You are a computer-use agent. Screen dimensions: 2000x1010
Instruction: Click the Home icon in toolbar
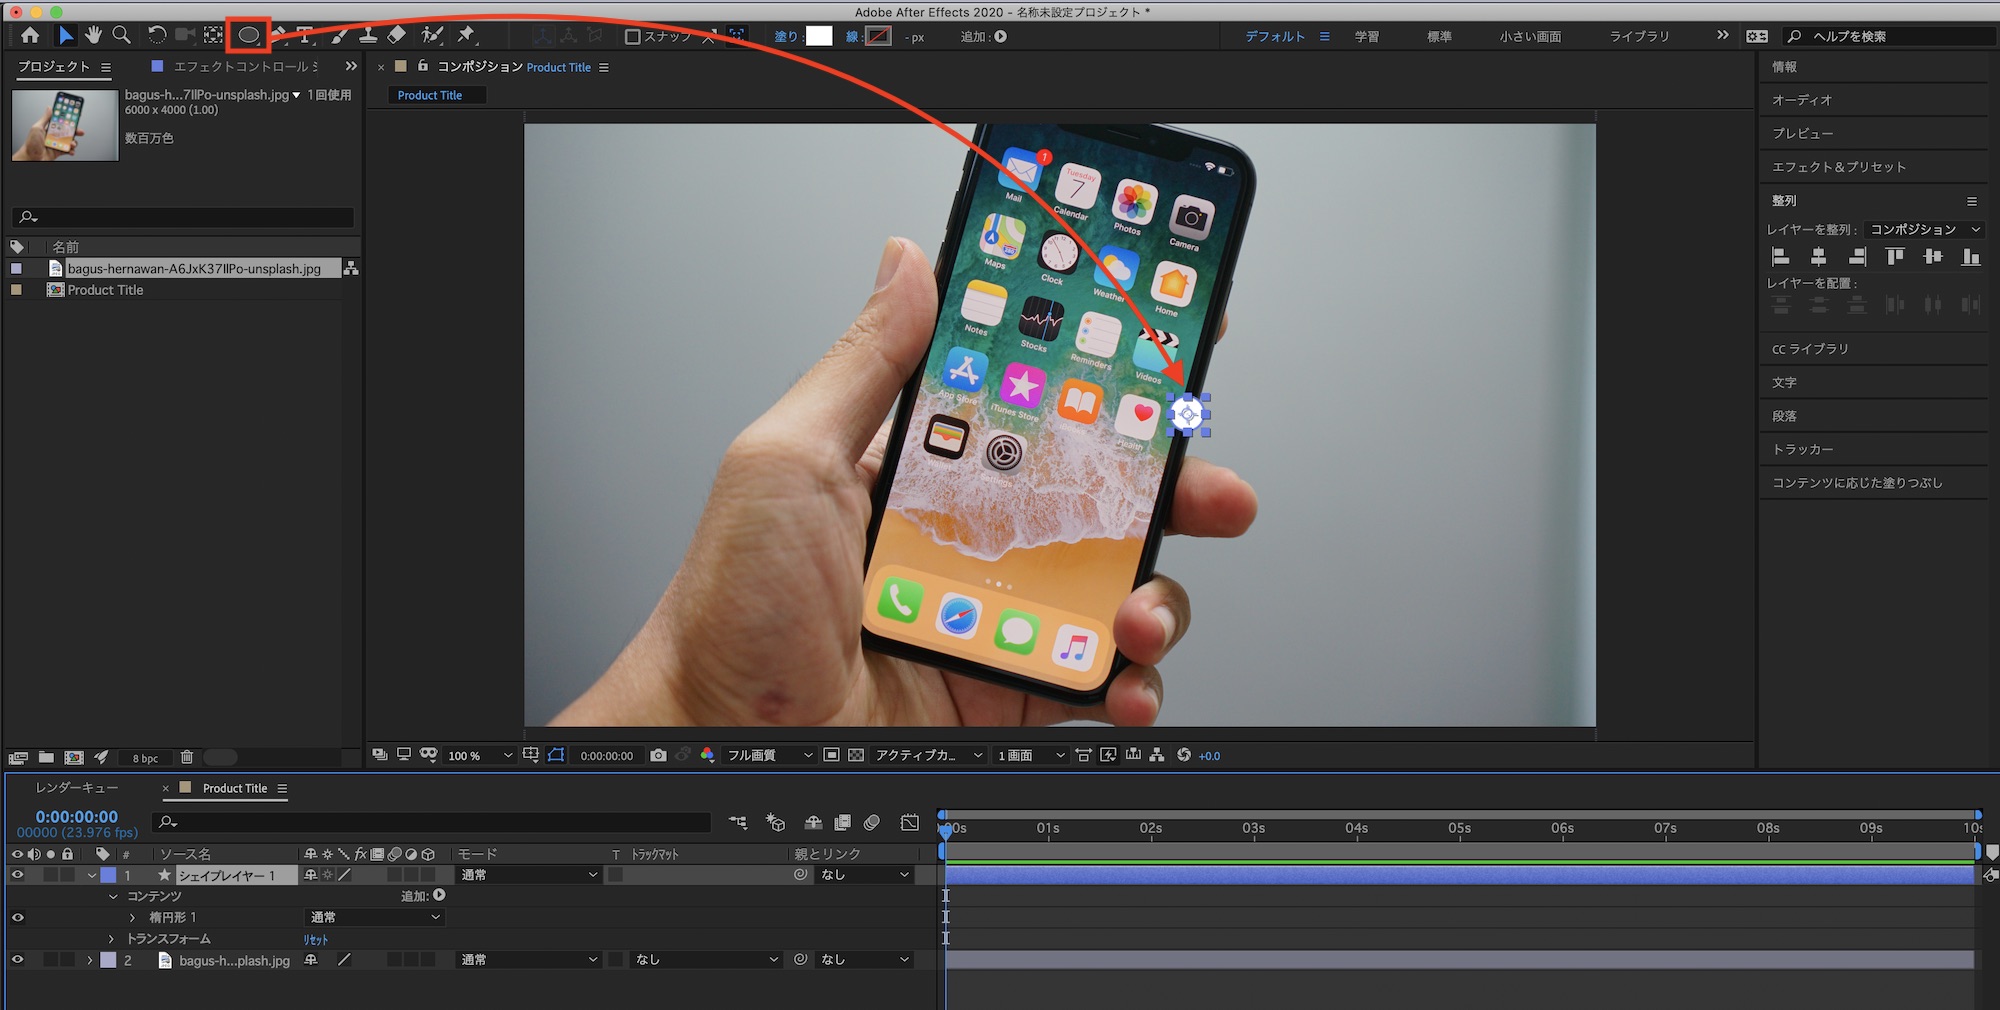point(30,36)
